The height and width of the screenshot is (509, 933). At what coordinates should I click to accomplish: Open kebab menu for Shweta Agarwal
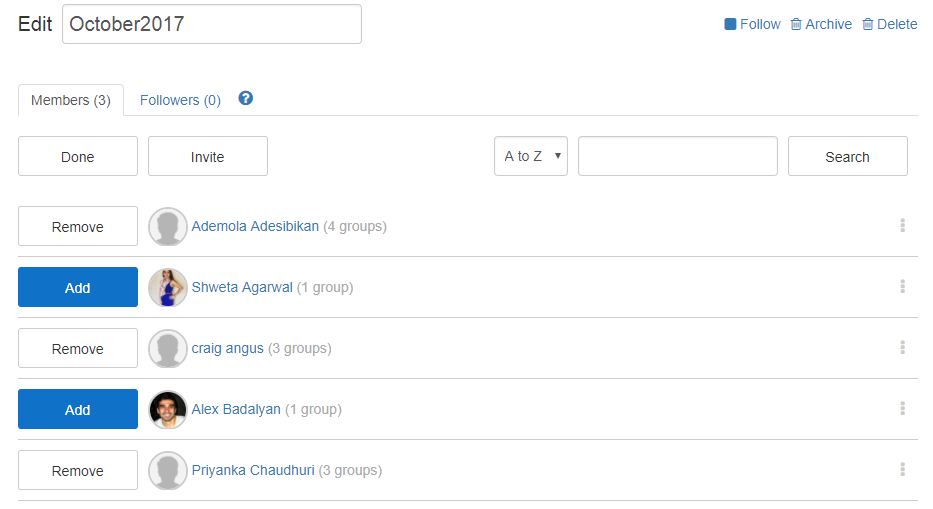click(903, 286)
